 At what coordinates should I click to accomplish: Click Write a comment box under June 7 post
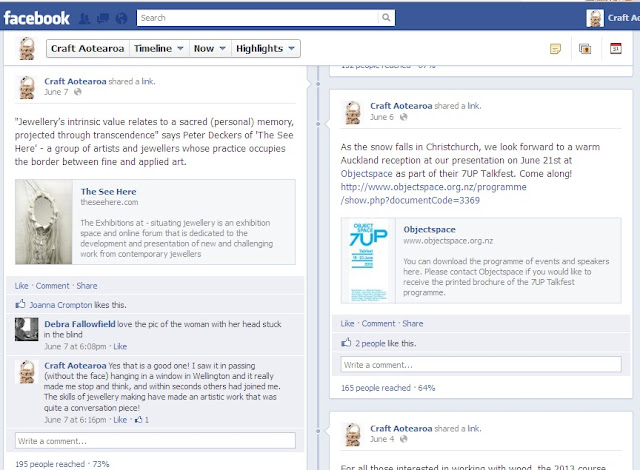[155, 441]
